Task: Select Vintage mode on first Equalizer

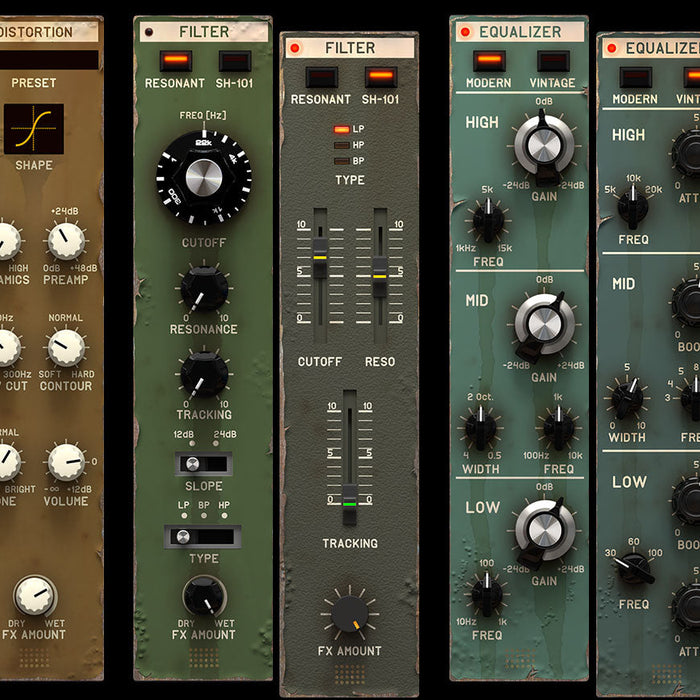Action: click(553, 60)
